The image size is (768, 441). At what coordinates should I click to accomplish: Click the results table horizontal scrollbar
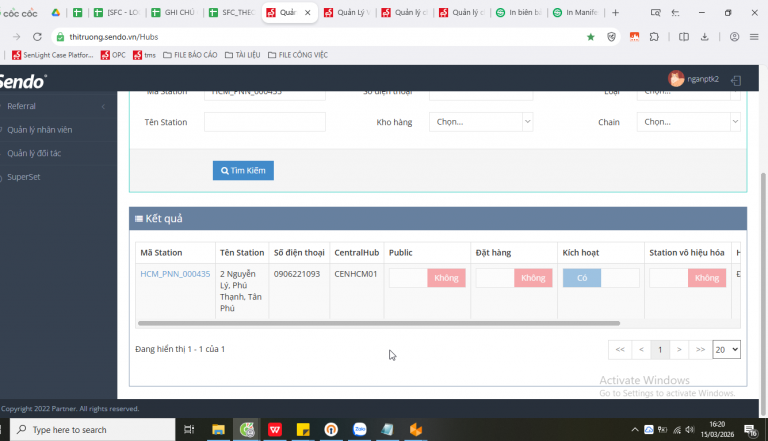(x=379, y=323)
